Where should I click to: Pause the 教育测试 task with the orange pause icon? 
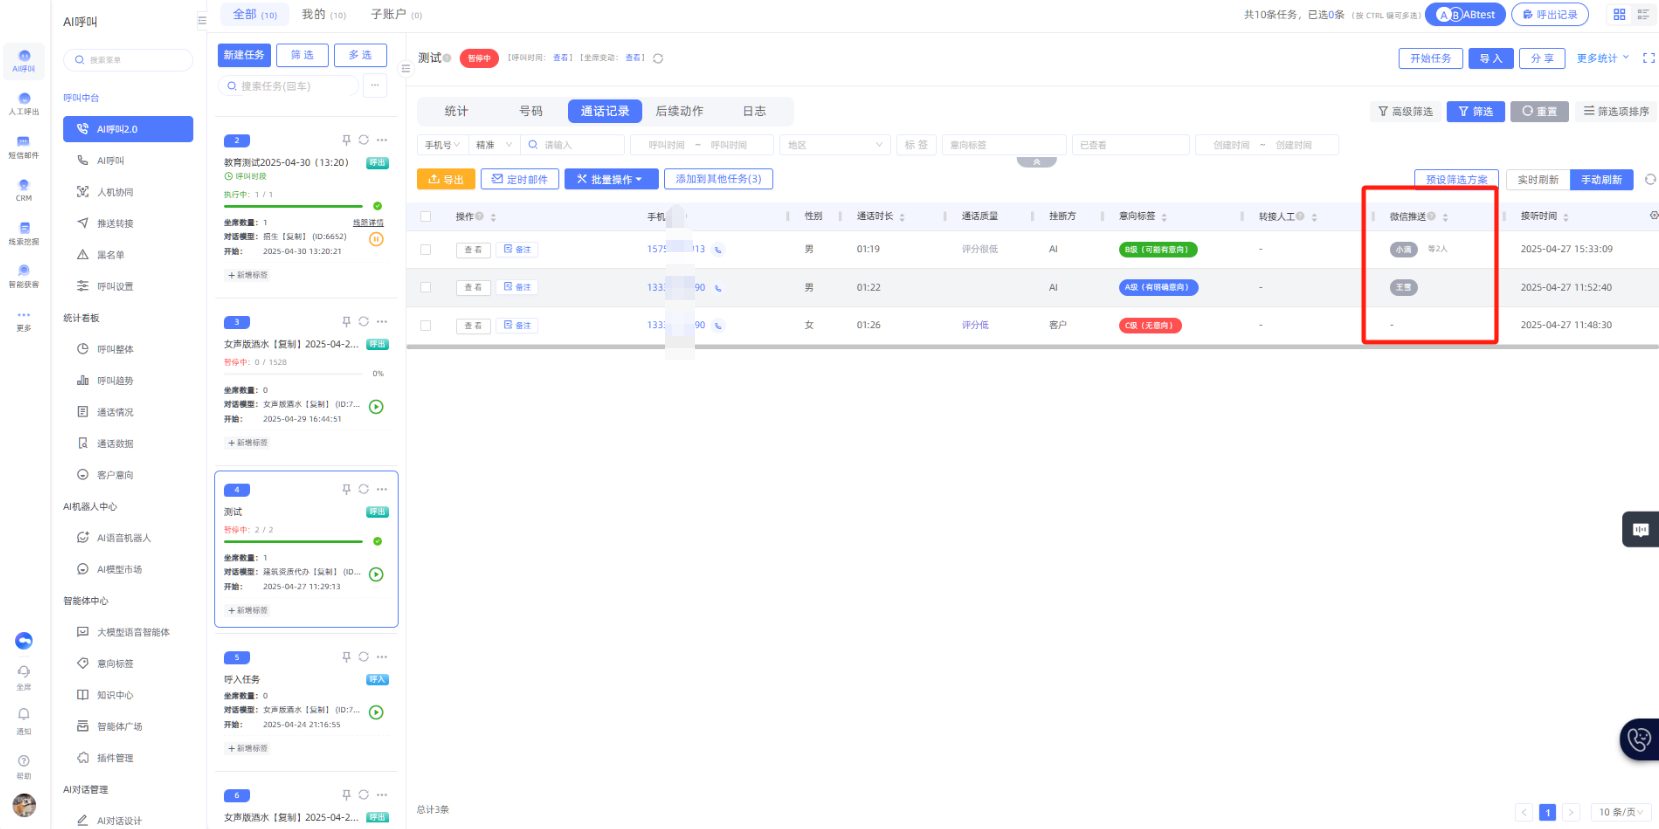tap(376, 239)
